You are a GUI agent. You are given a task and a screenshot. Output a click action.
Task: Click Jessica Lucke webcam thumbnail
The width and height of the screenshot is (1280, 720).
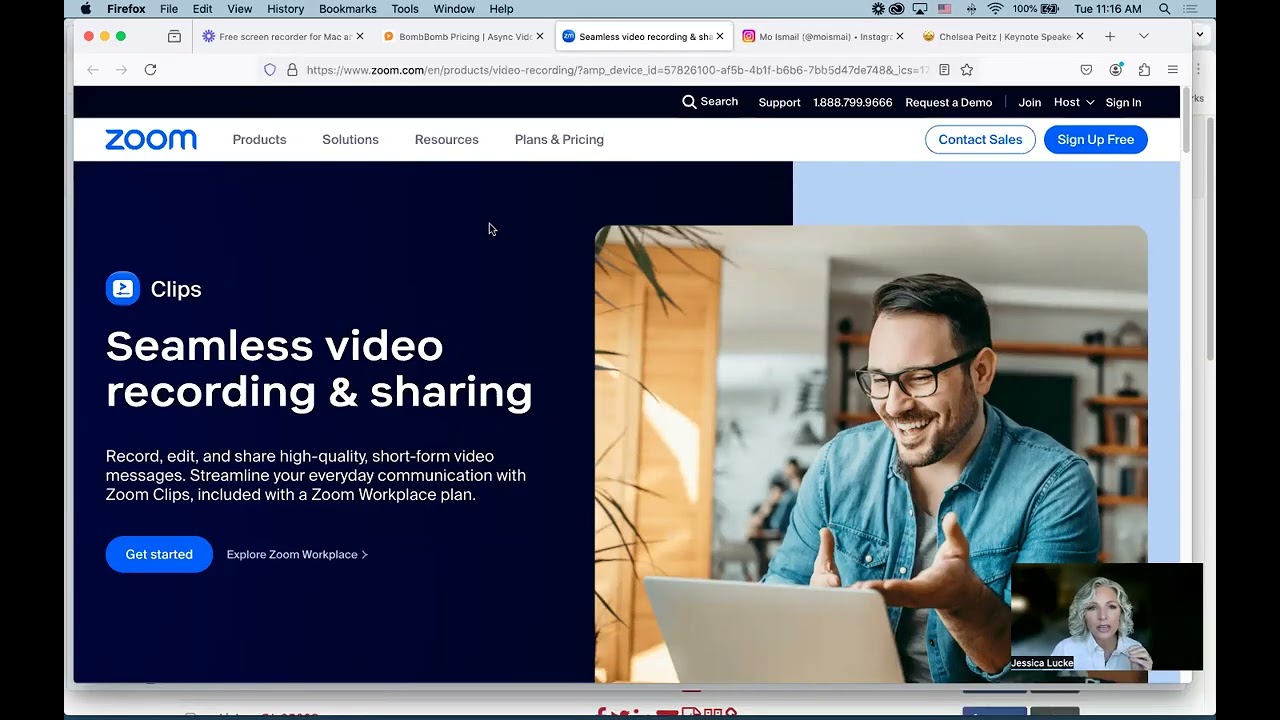coord(1106,616)
